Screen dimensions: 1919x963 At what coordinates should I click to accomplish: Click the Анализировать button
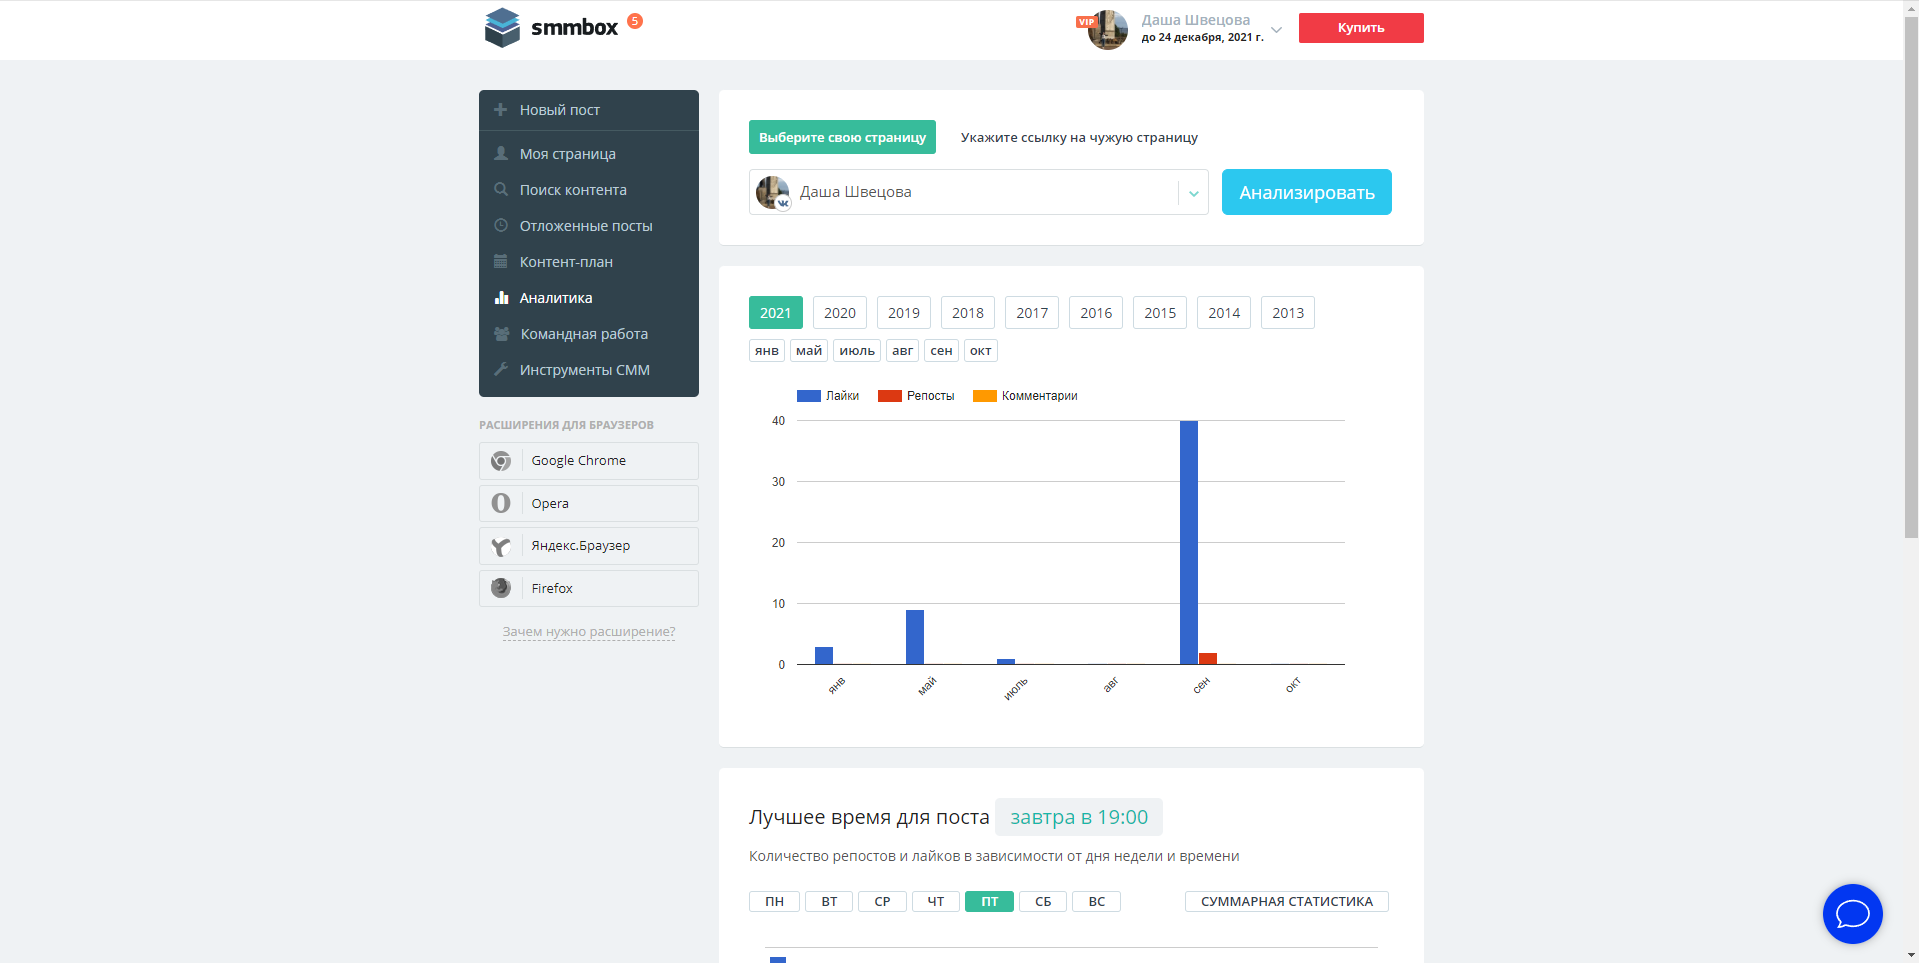(1306, 192)
